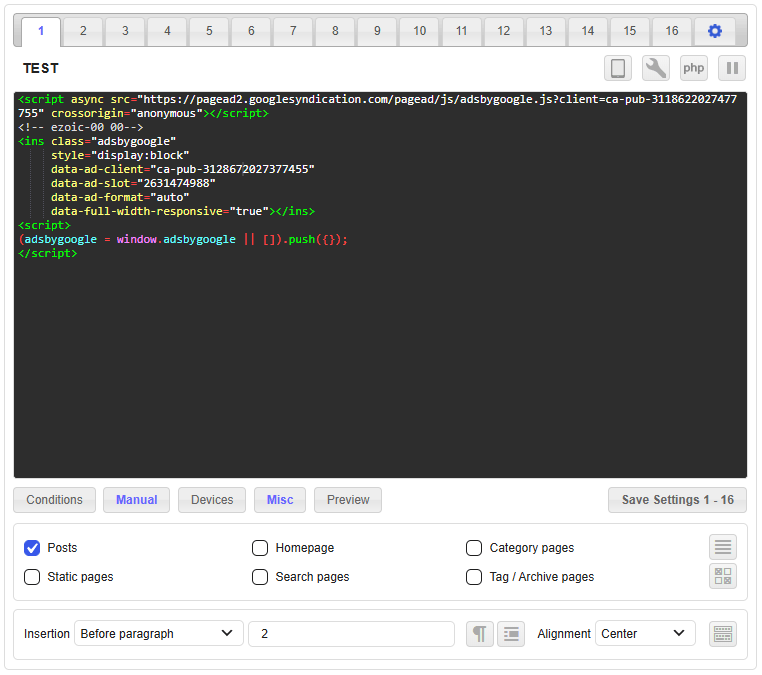Switch to block tab 2
The height and width of the screenshot is (675, 762).
pyautogui.click(x=83, y=32)
